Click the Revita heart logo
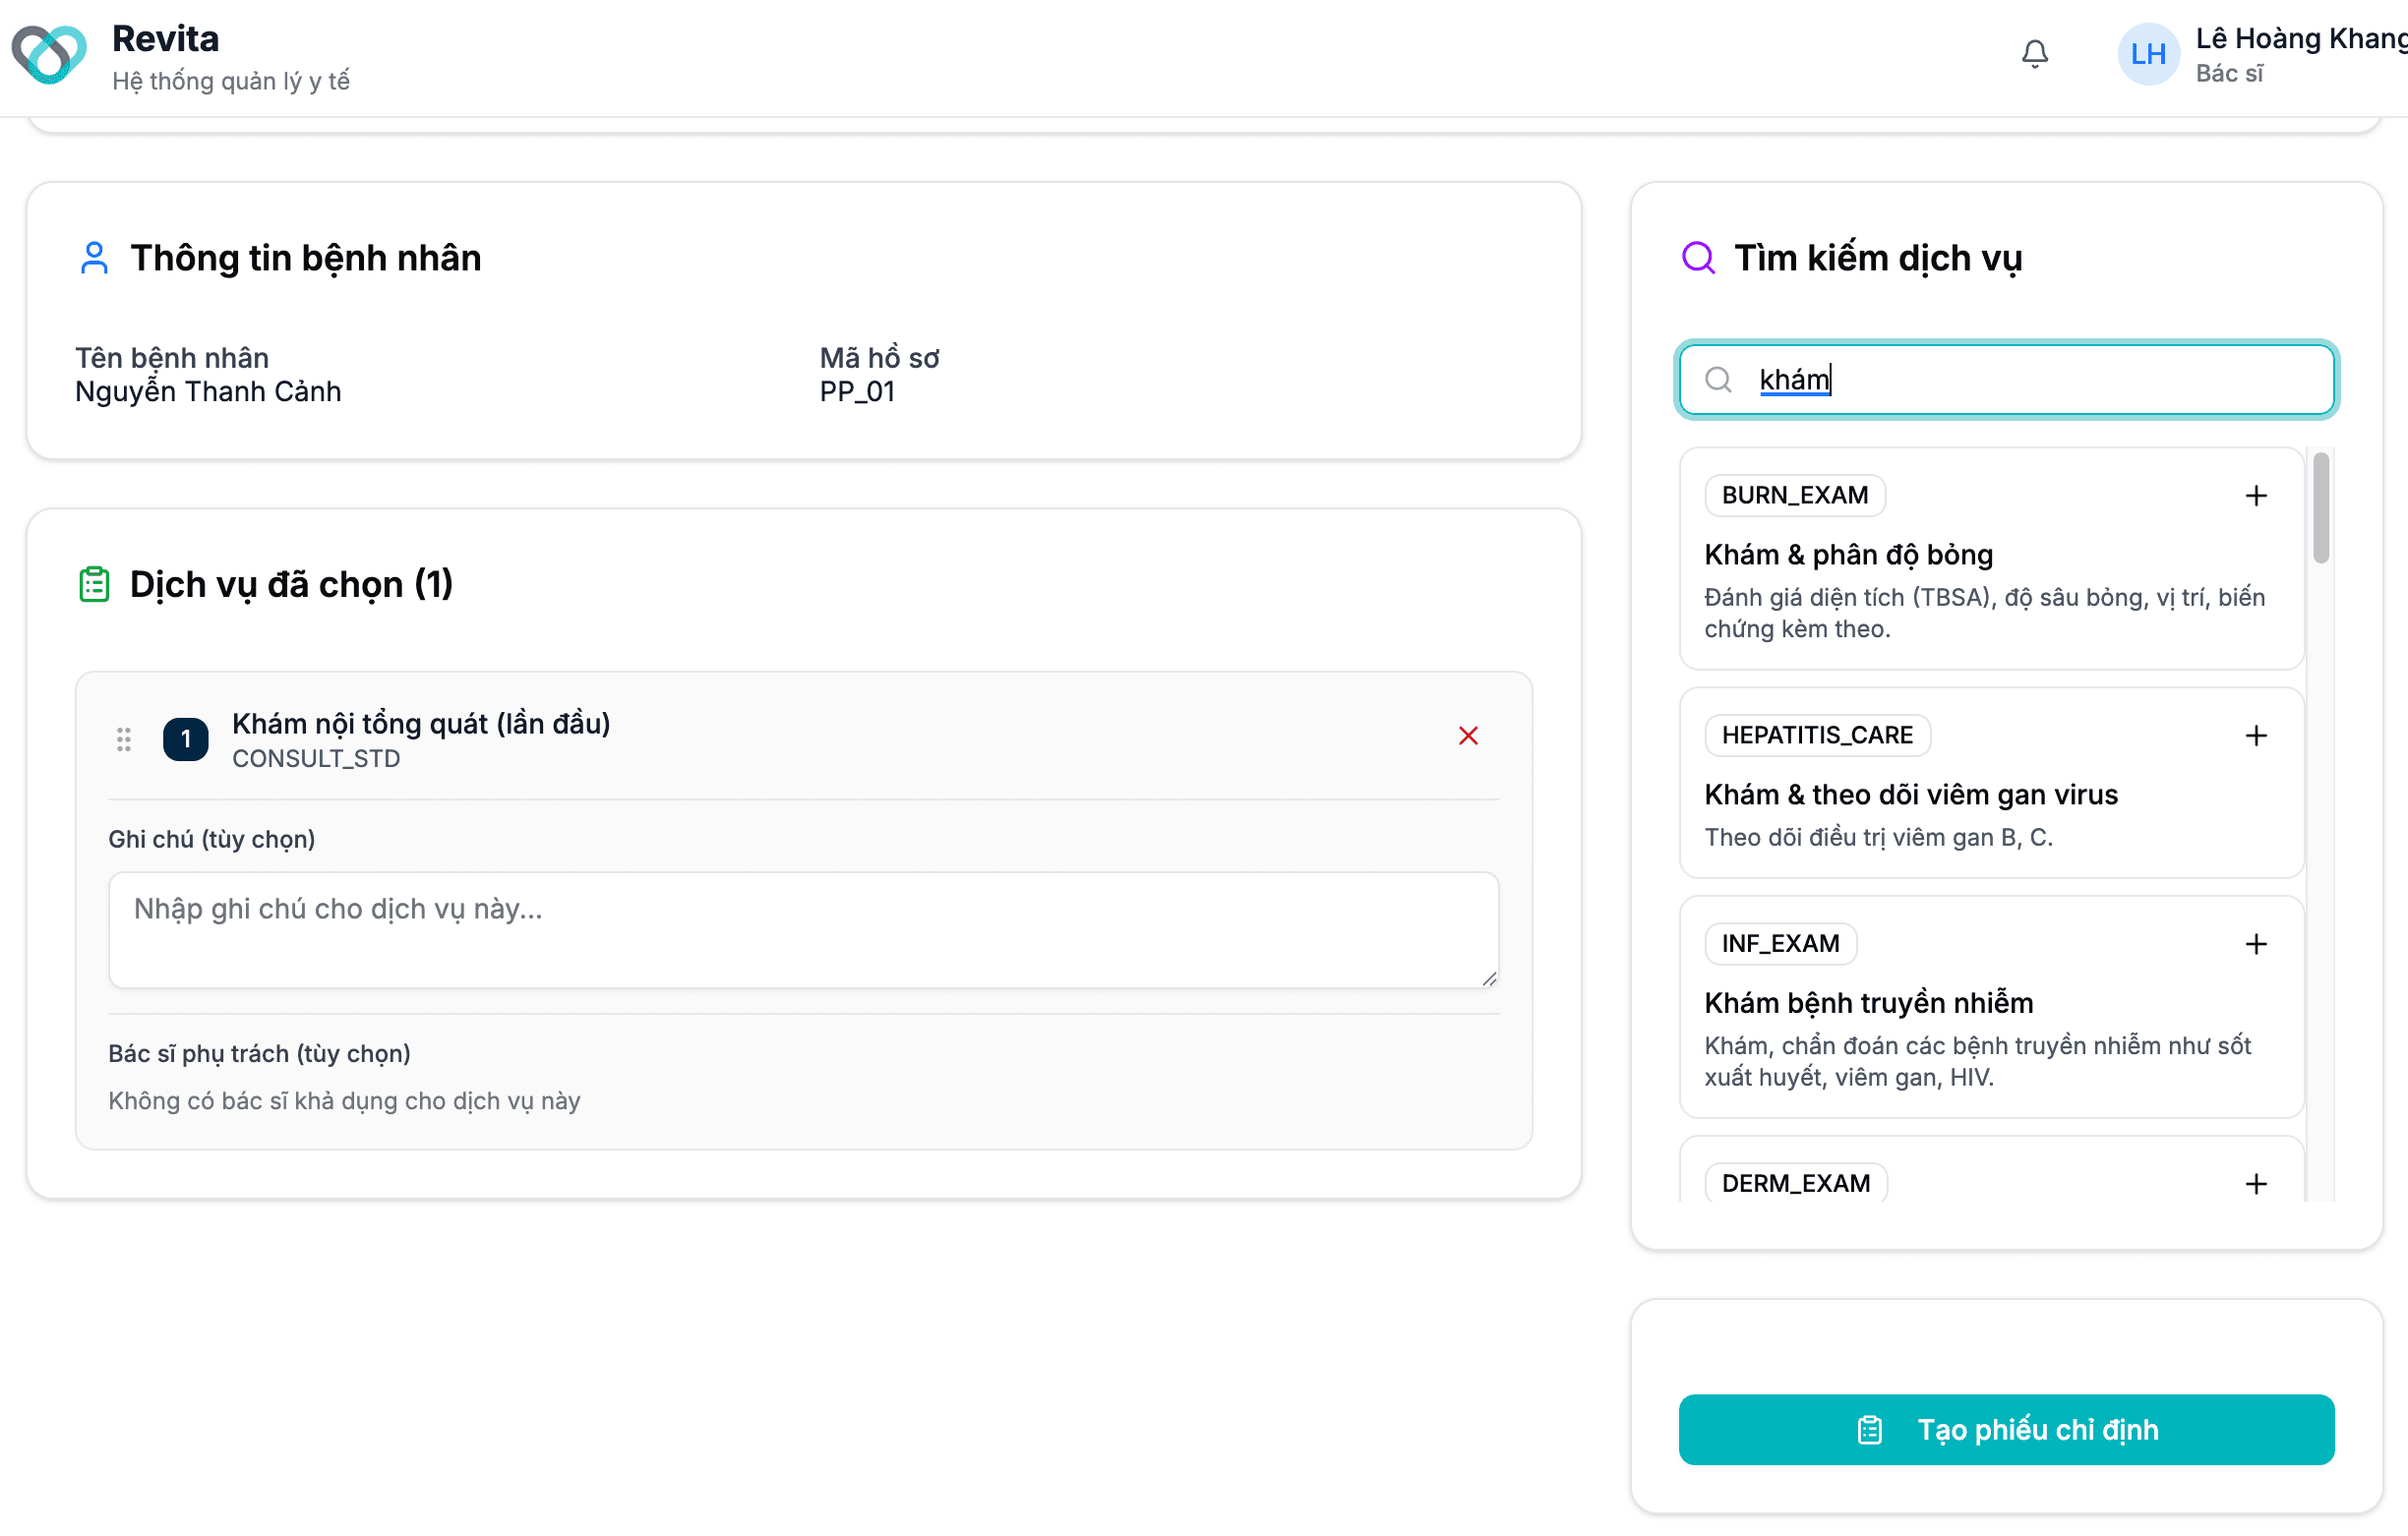The width and height of the screenshot is (2408, 1536). coord(49,55)
